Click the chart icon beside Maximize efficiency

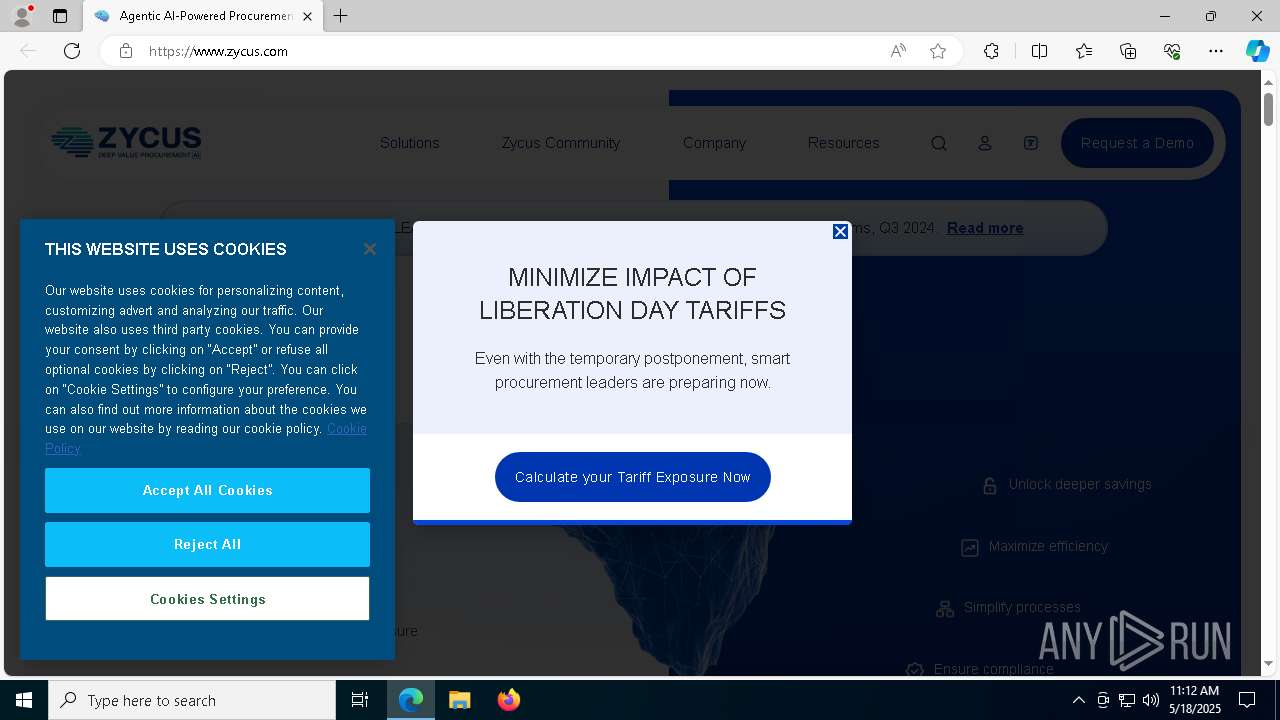(x=970, y=547)
